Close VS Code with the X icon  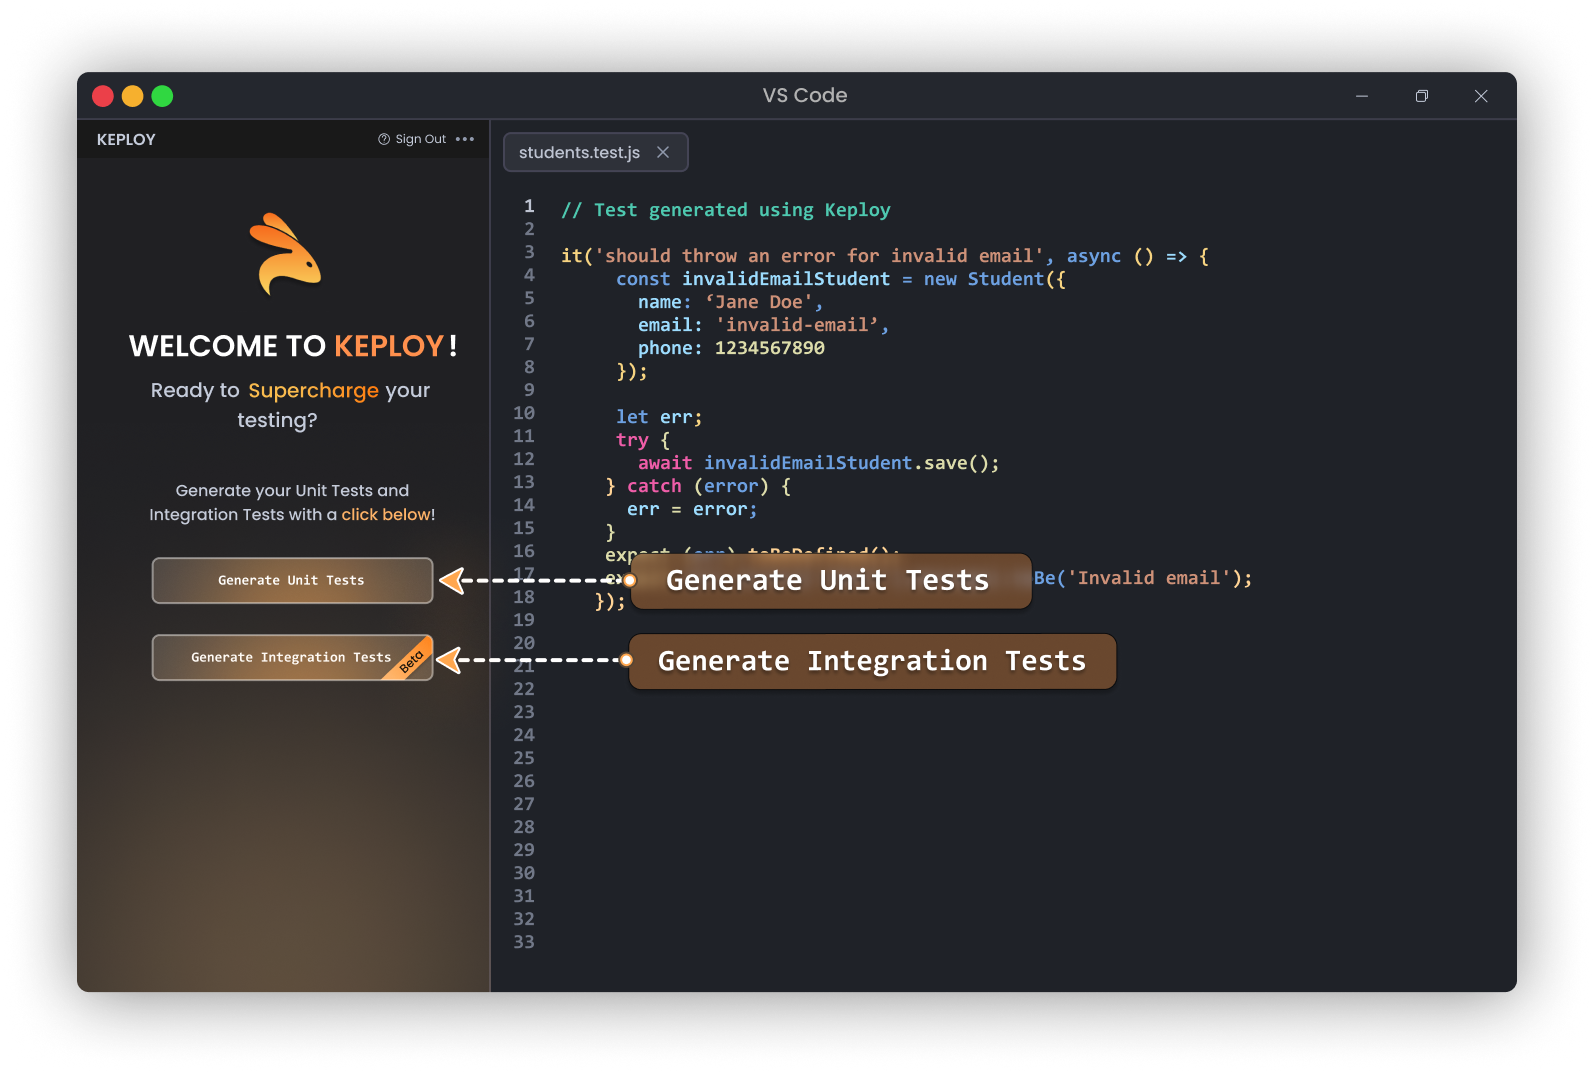[x=1481, y=96]
